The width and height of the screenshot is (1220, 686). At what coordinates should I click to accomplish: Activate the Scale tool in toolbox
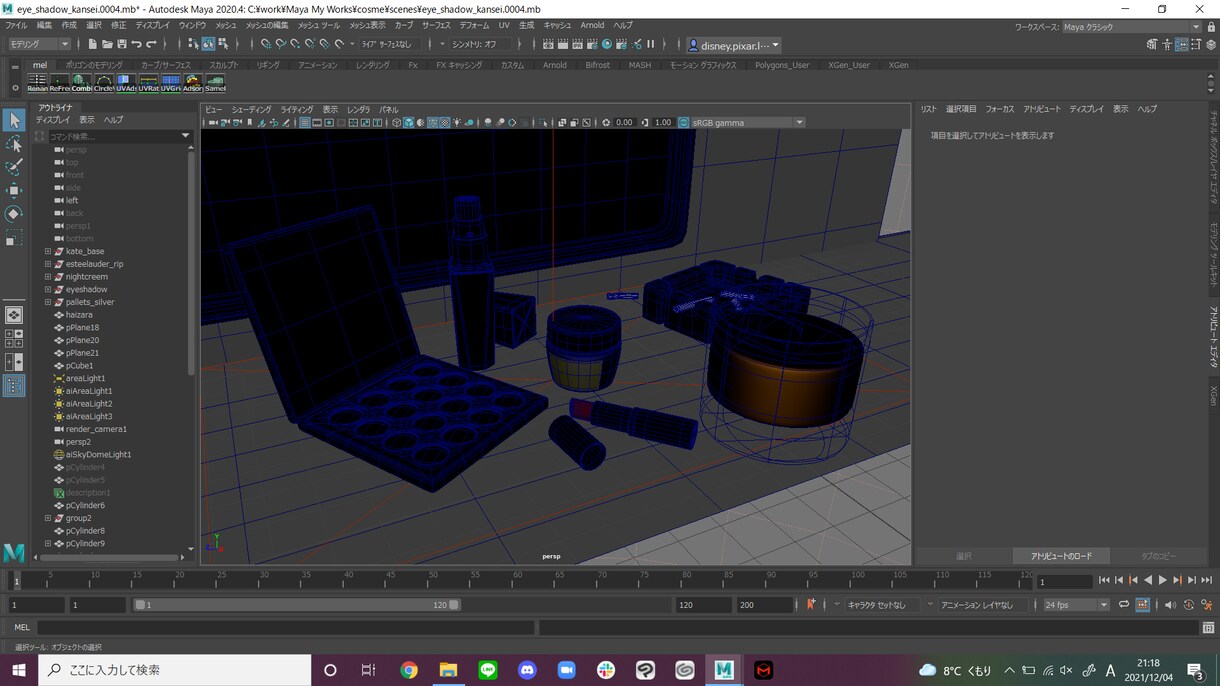coord(14,238)
